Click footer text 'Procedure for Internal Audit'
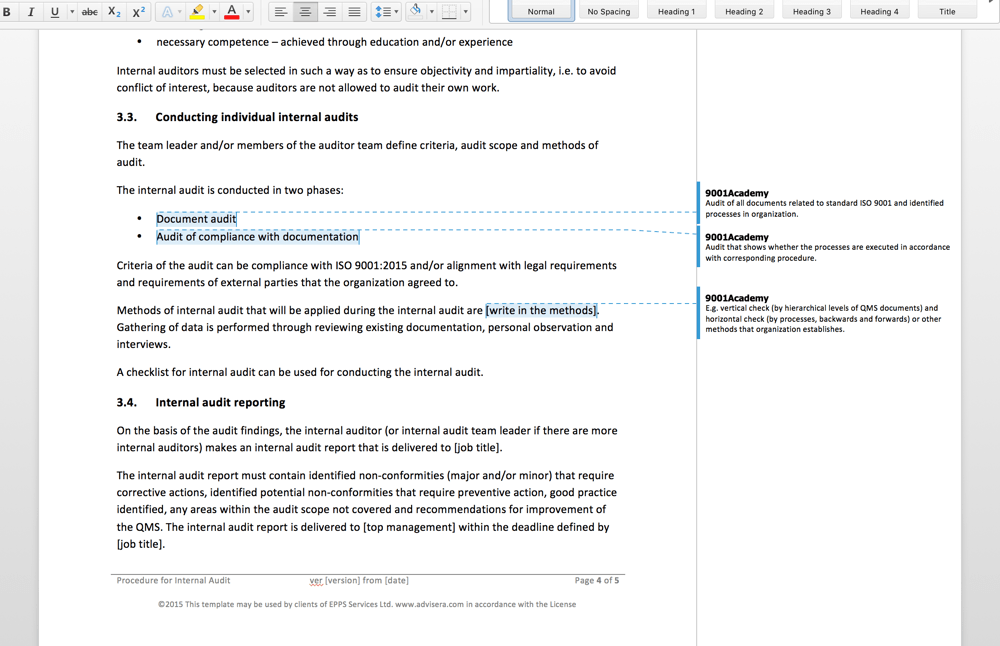The image size is (1000, 646). click(173, 580)
